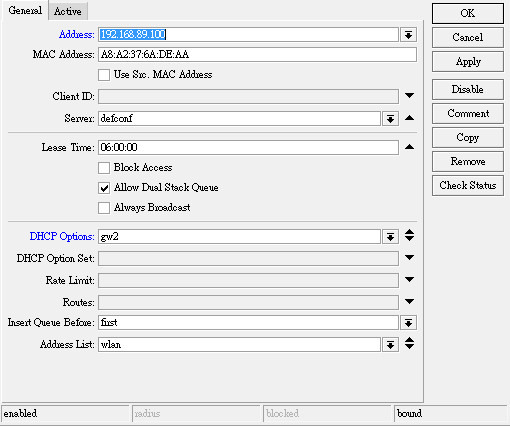This screenshot has height=426, width=510.
Task: Uncheck Allow Dual Stack Queue
Action: 104,188
